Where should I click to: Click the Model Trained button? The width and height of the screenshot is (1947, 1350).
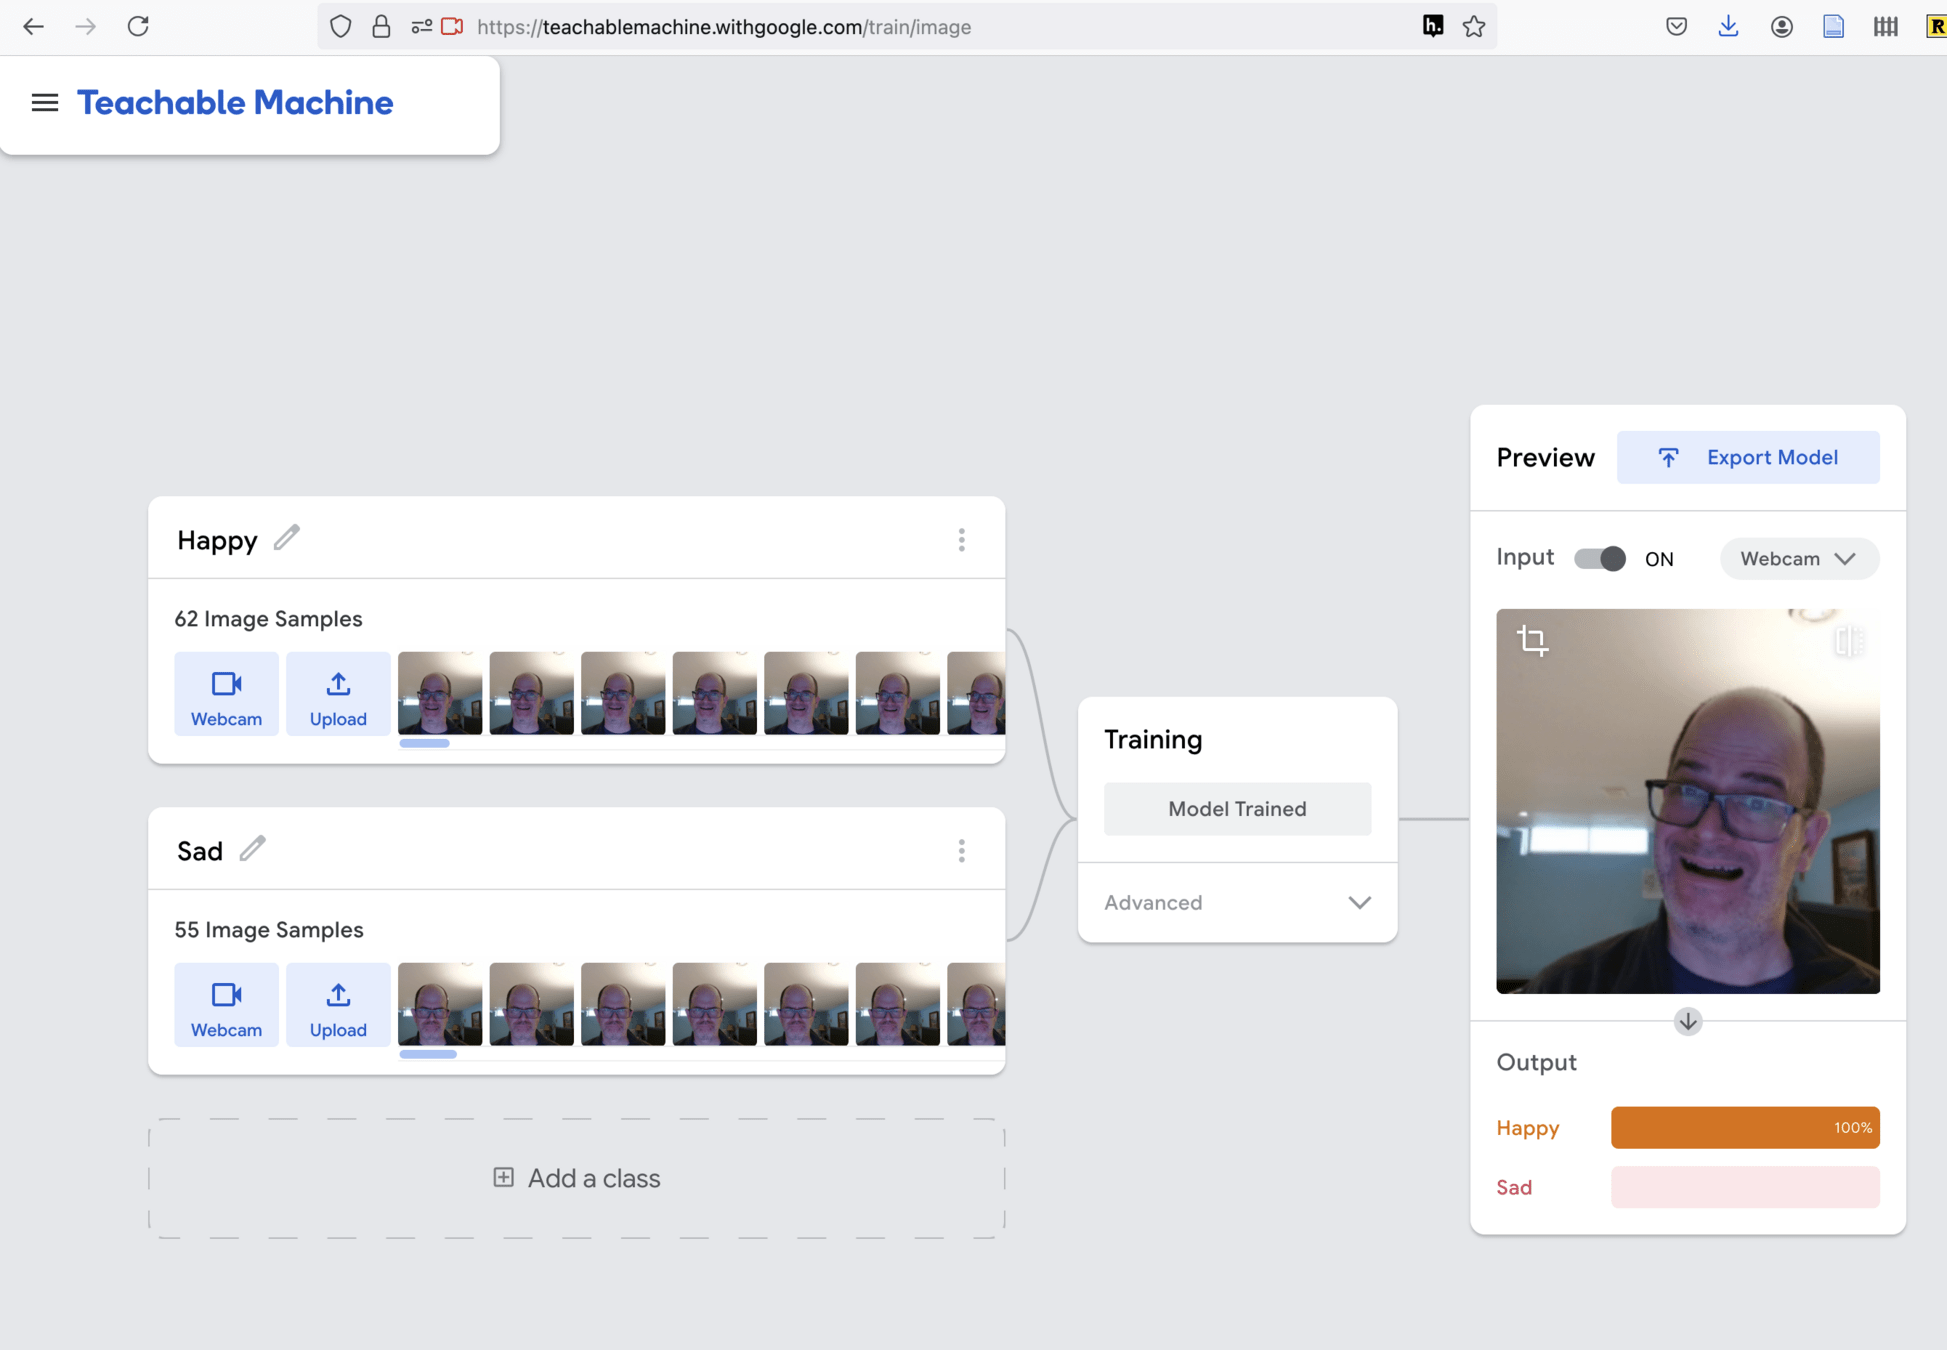click(1237, 808)
